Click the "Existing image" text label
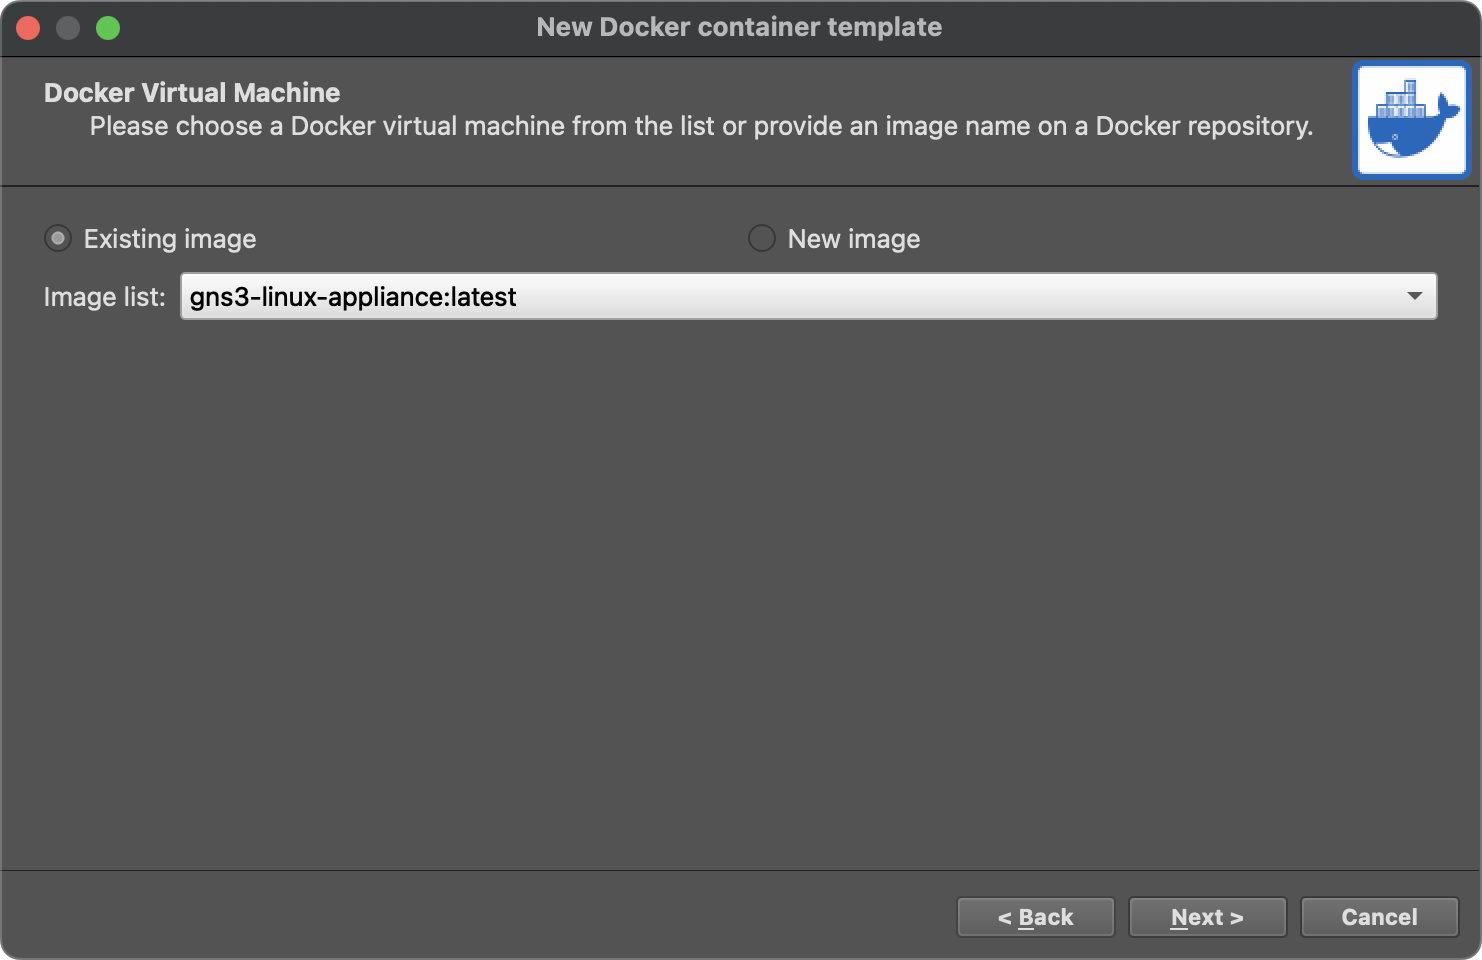The width and height of the screenshot is (1482, 960). 170,239
